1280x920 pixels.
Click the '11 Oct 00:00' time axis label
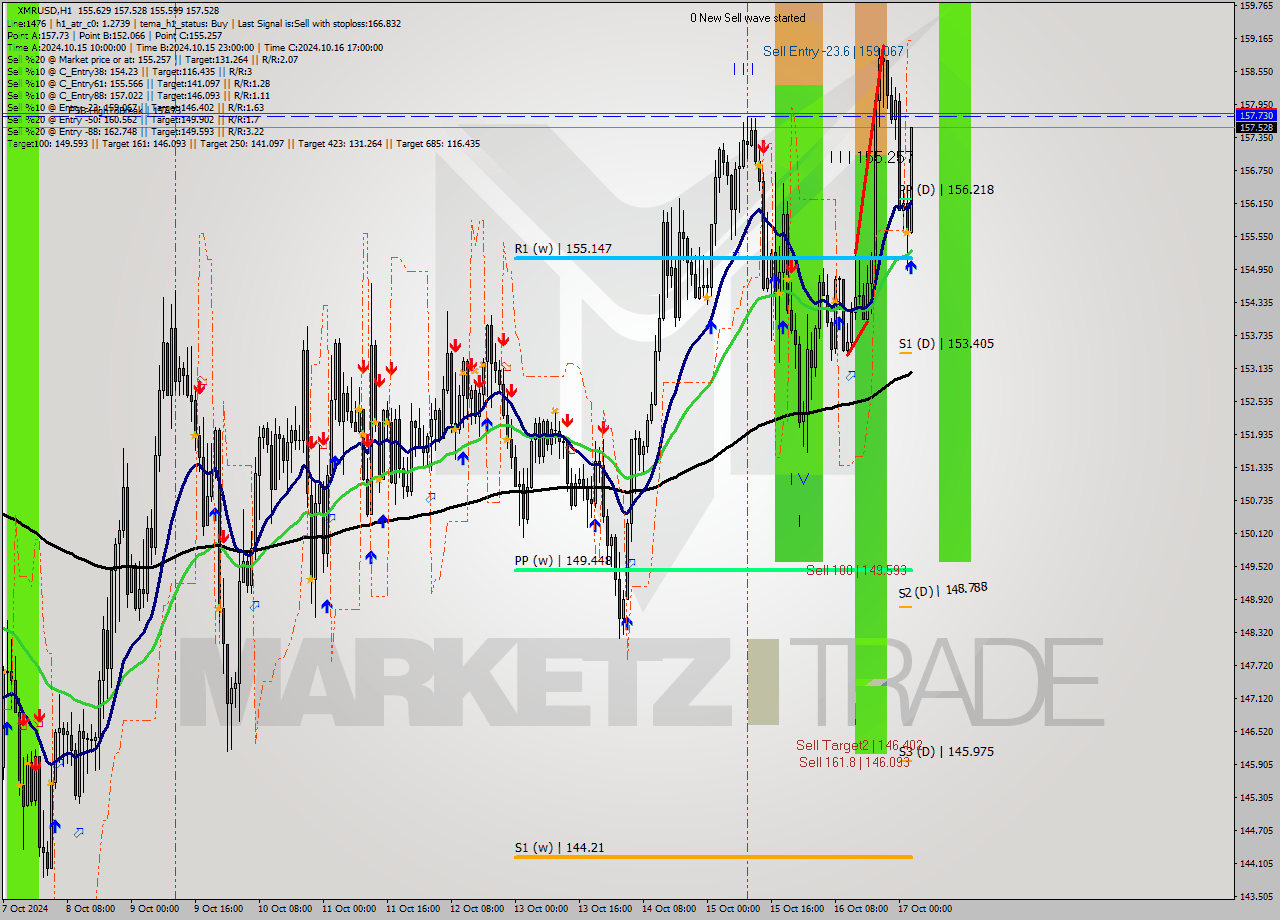click(x=348, y=909)
